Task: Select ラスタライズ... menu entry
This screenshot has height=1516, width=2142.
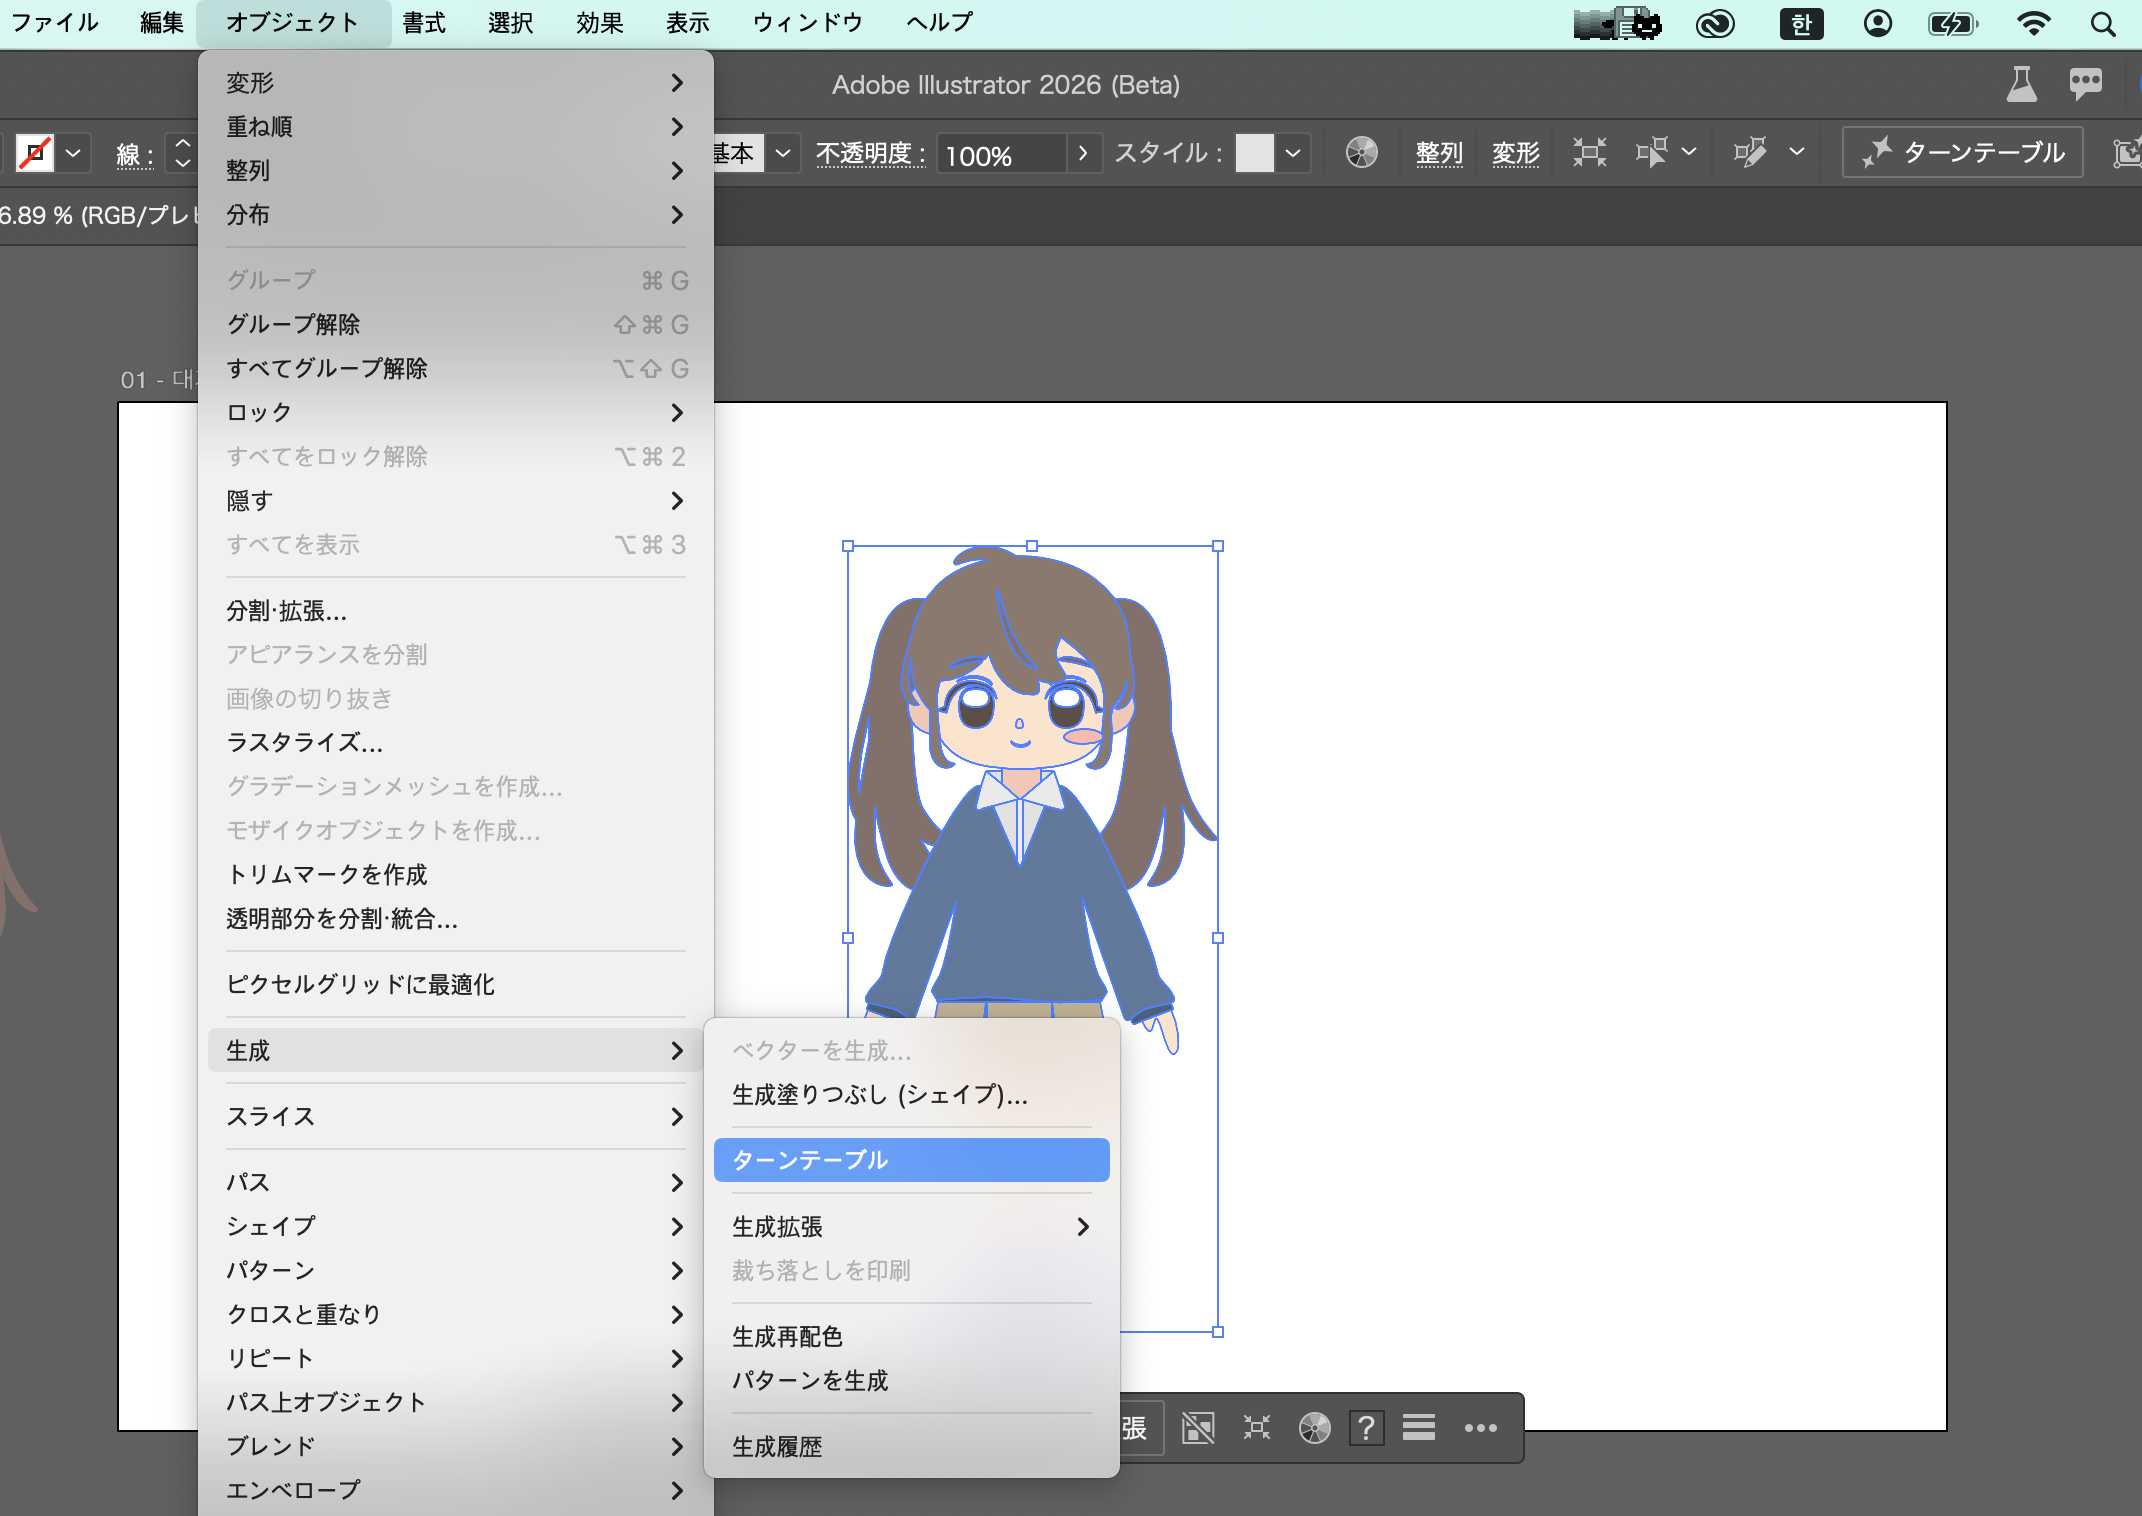Action: (x=304, y=742)
